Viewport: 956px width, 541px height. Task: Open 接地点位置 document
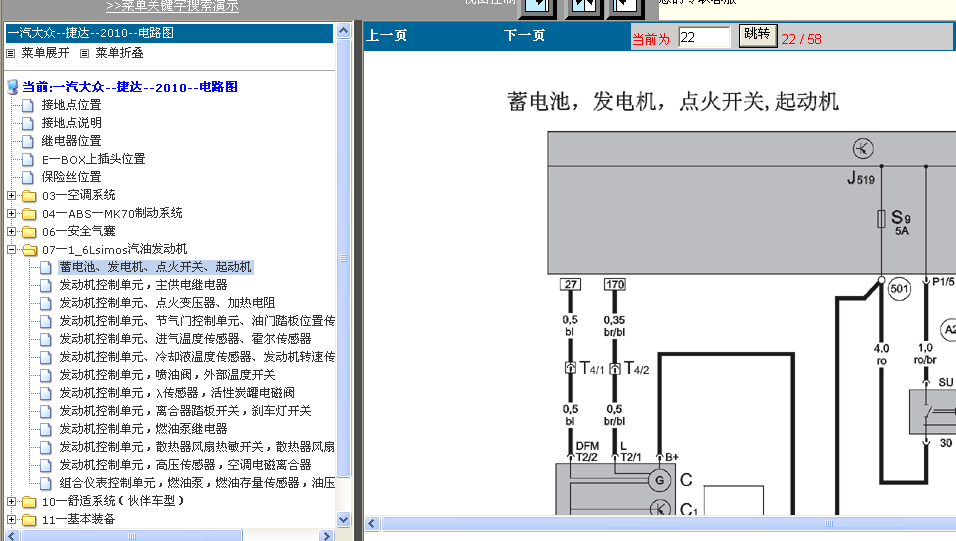[71, 105]
